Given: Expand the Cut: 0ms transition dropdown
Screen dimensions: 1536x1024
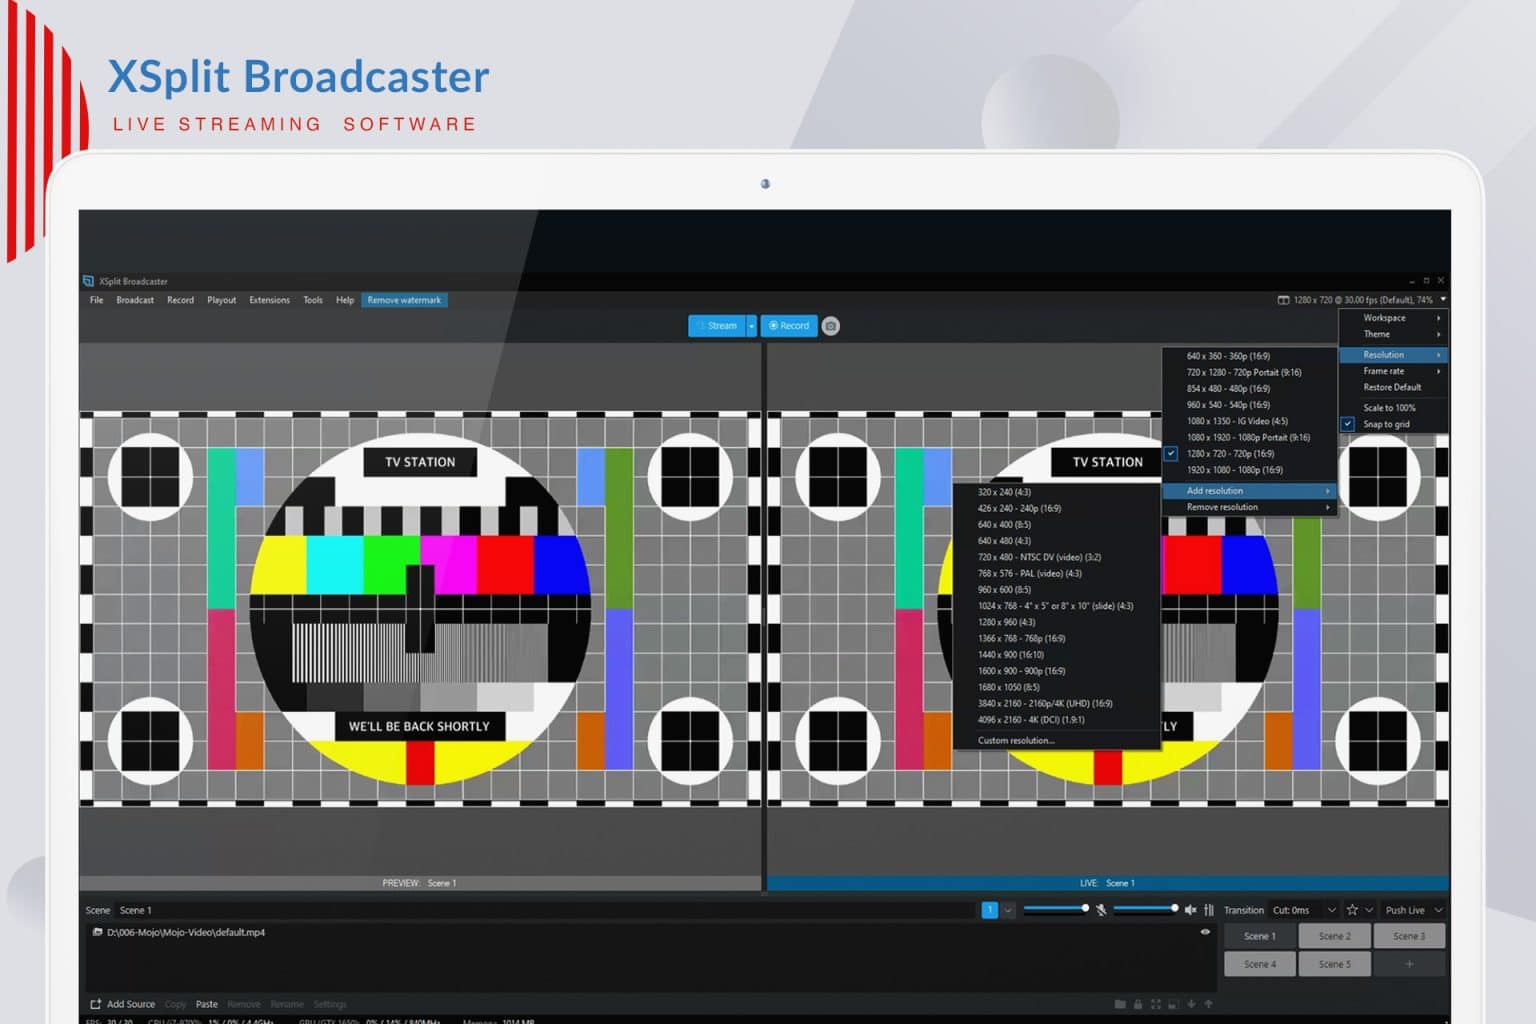Looking at the screenshot, I should [x=1331, y=910].
